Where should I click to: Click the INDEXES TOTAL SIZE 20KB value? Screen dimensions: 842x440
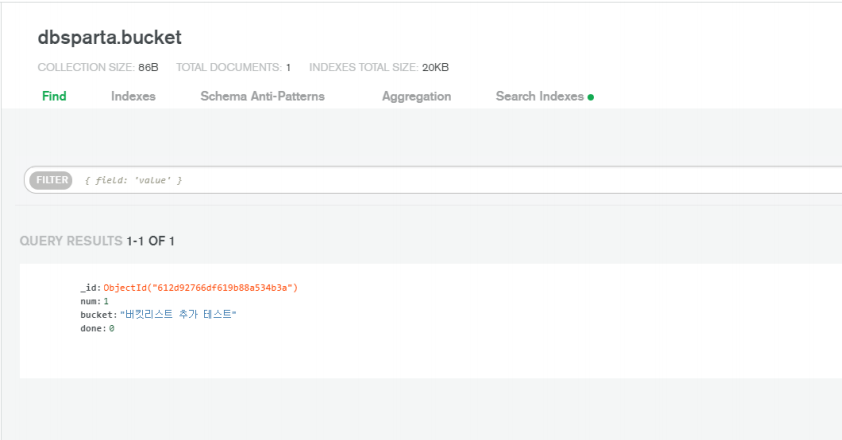coord(435,67)
